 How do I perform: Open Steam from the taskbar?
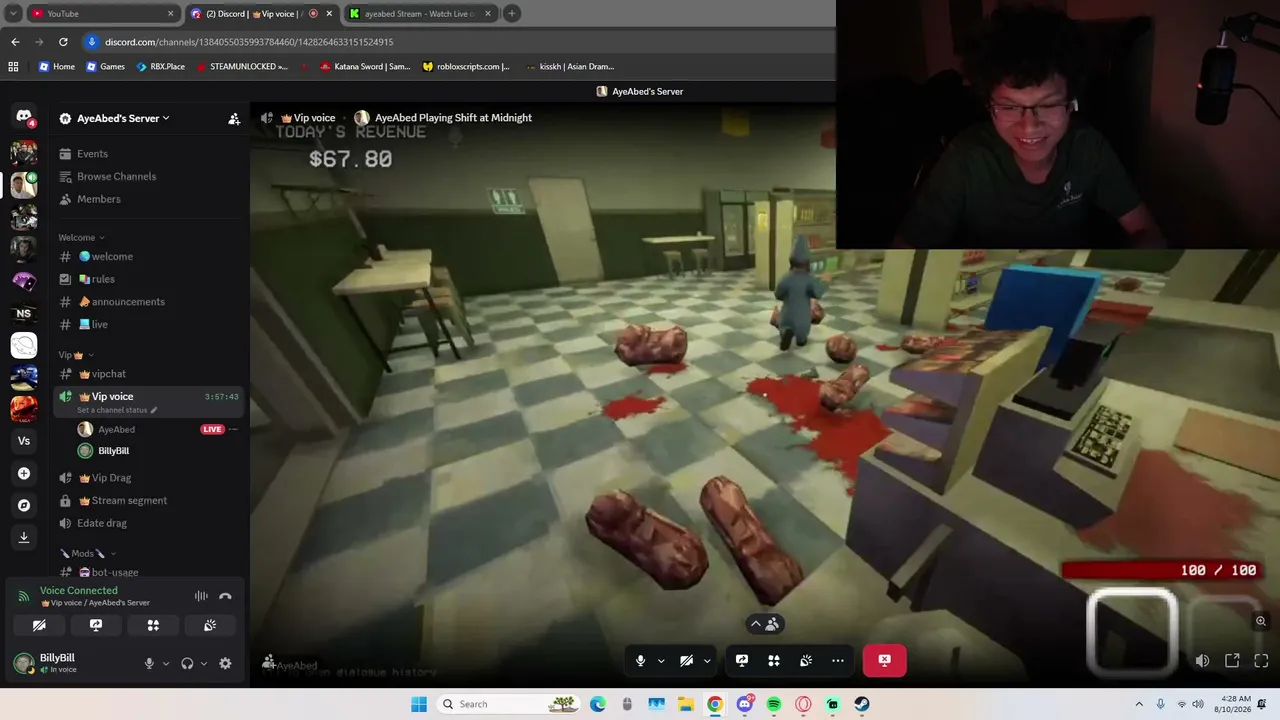click(862, 704)
